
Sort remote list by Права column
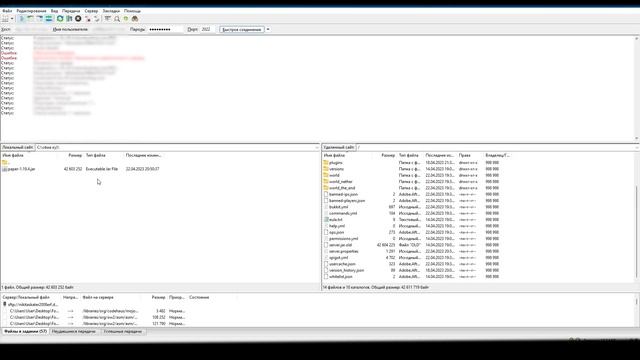[464, 156]
